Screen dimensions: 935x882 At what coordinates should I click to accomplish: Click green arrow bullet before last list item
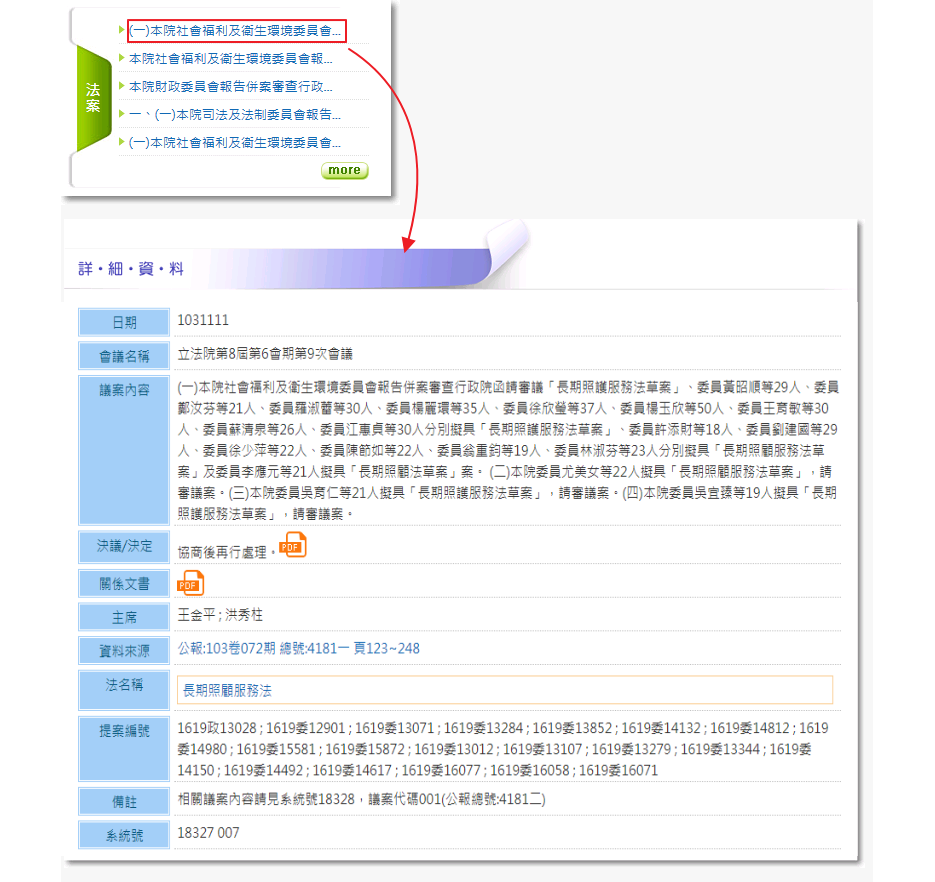tap(122, 142)
